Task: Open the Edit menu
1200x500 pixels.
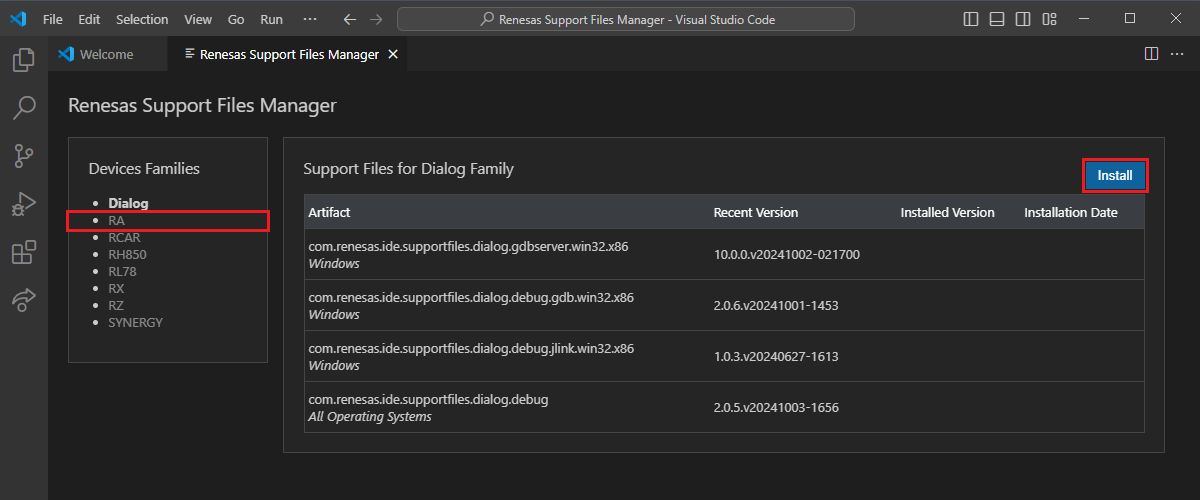Action: pos(89,19)
